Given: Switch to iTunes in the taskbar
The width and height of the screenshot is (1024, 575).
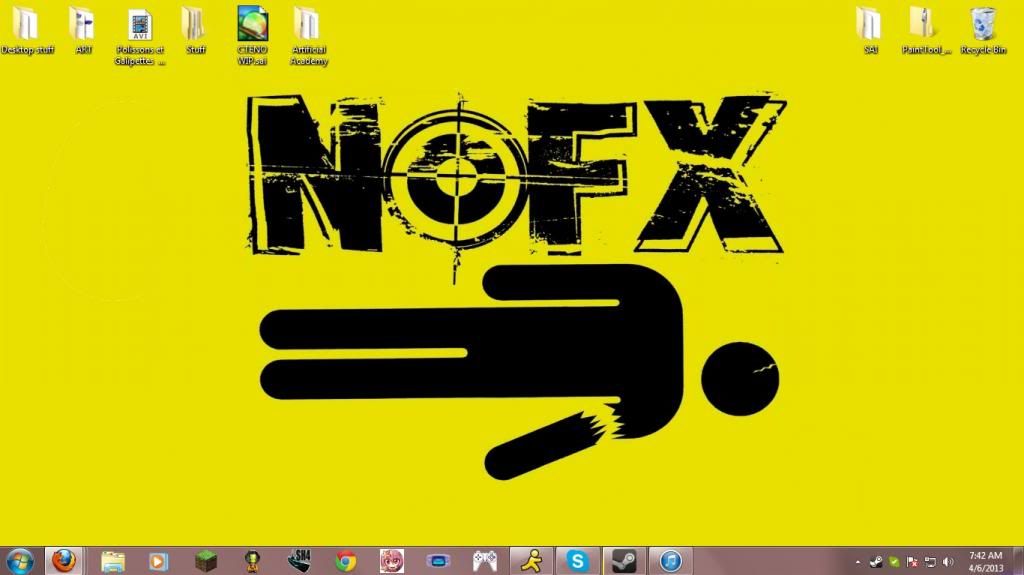Looking at the screenshot, I should click(670, 561).
